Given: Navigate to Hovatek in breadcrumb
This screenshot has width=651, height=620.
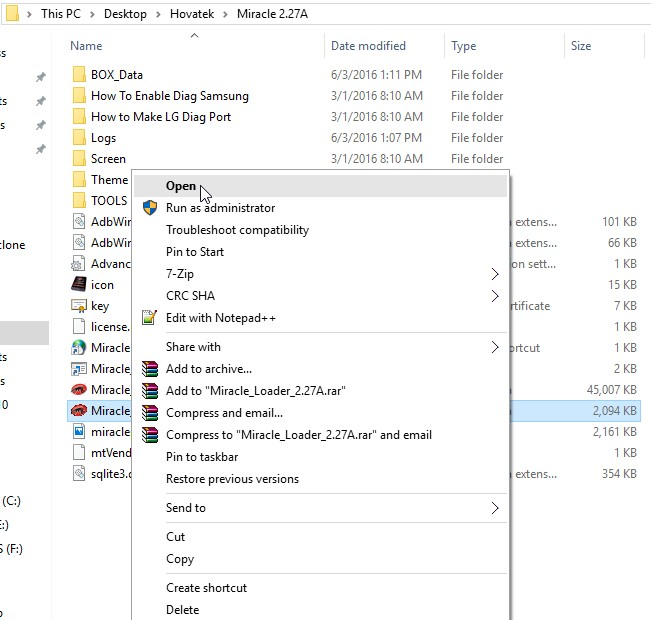Looking at the screenshot, I should (x=192, y=14).
